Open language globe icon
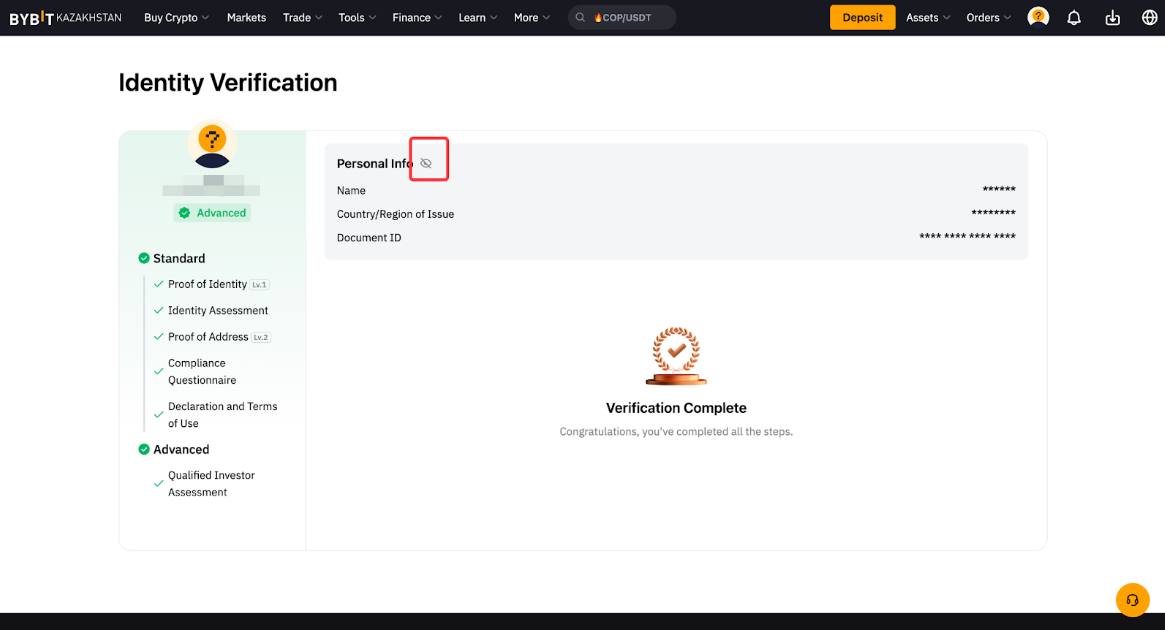Image resolution: width=1165 pixels, height=630 pixels. (1149, 17)
